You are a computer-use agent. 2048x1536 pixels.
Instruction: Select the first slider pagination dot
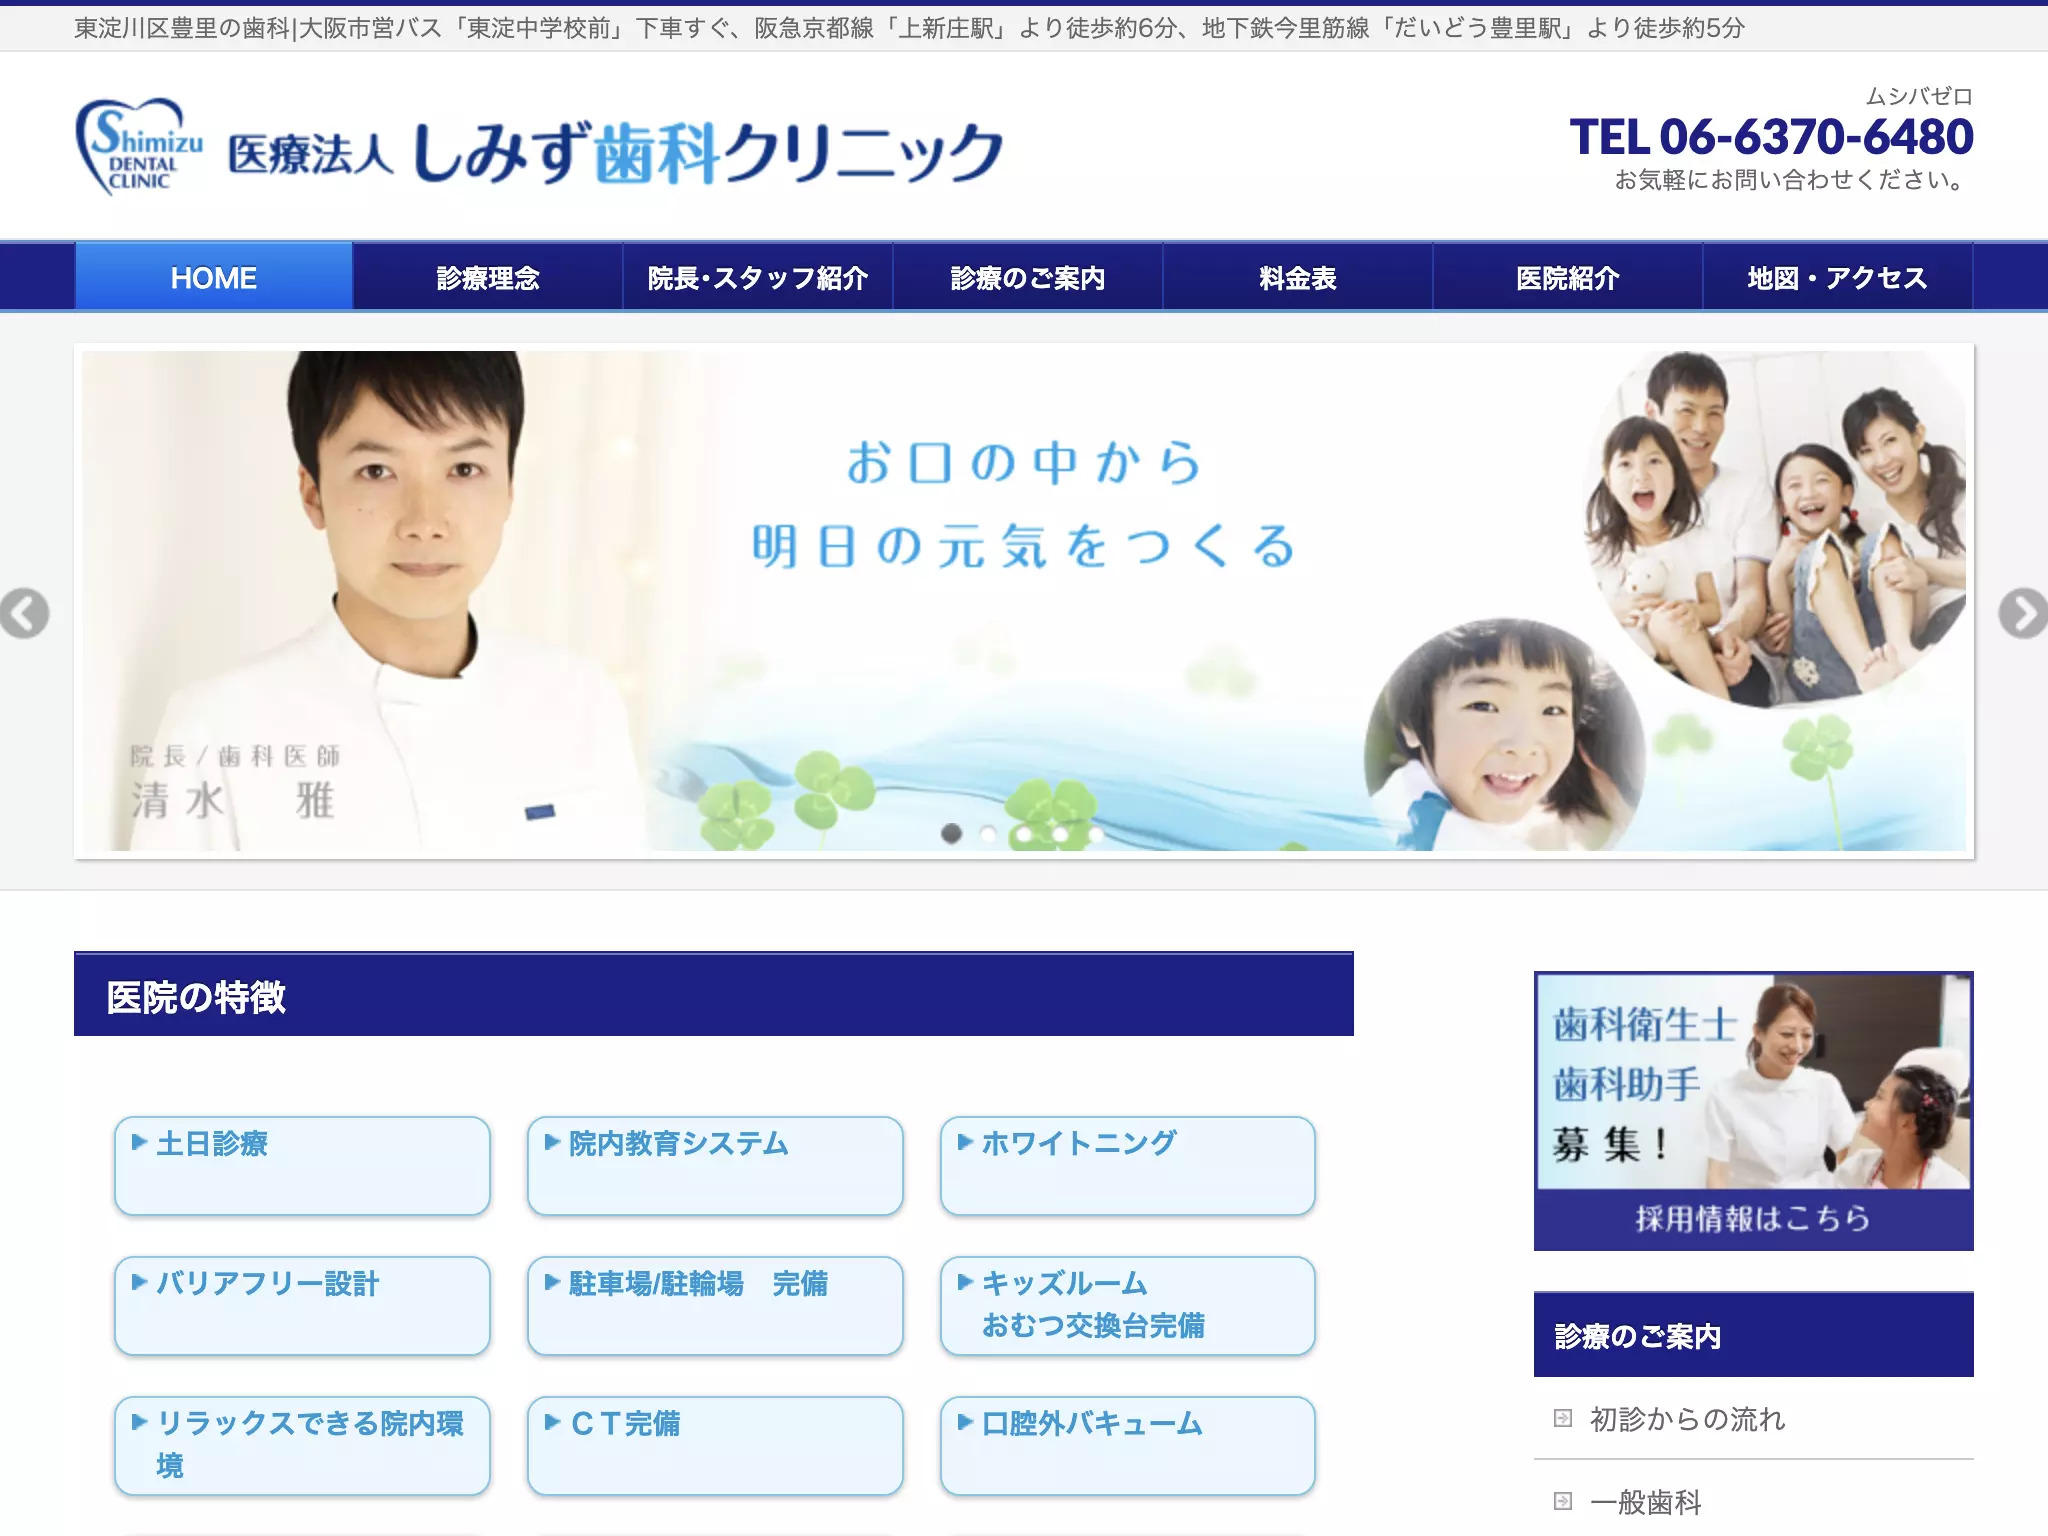952,833
